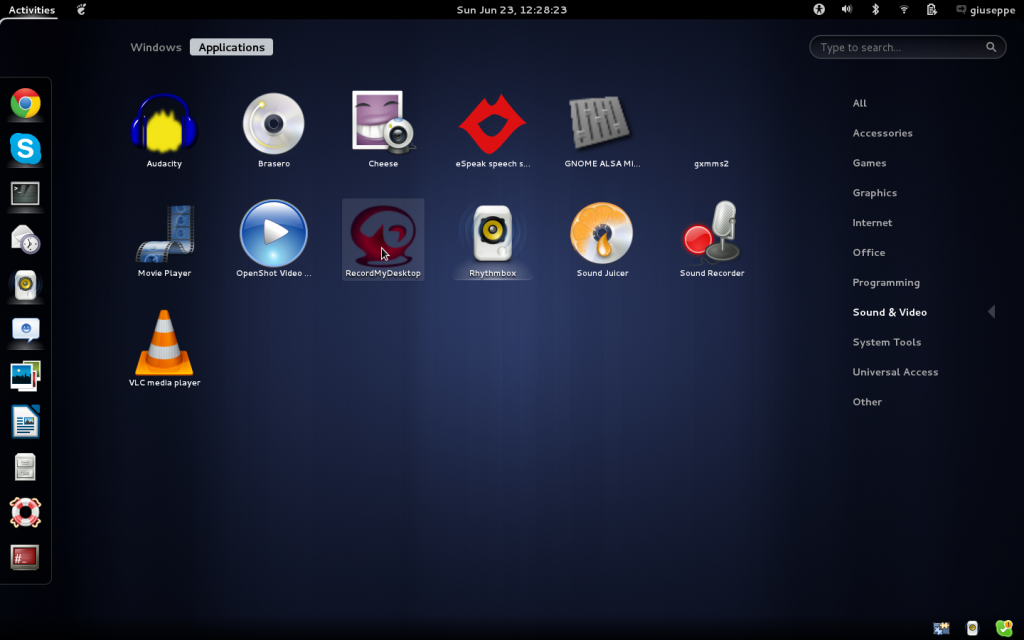
Task: Click the photo tray icon at bottom right
Action: tap(941, 628)
